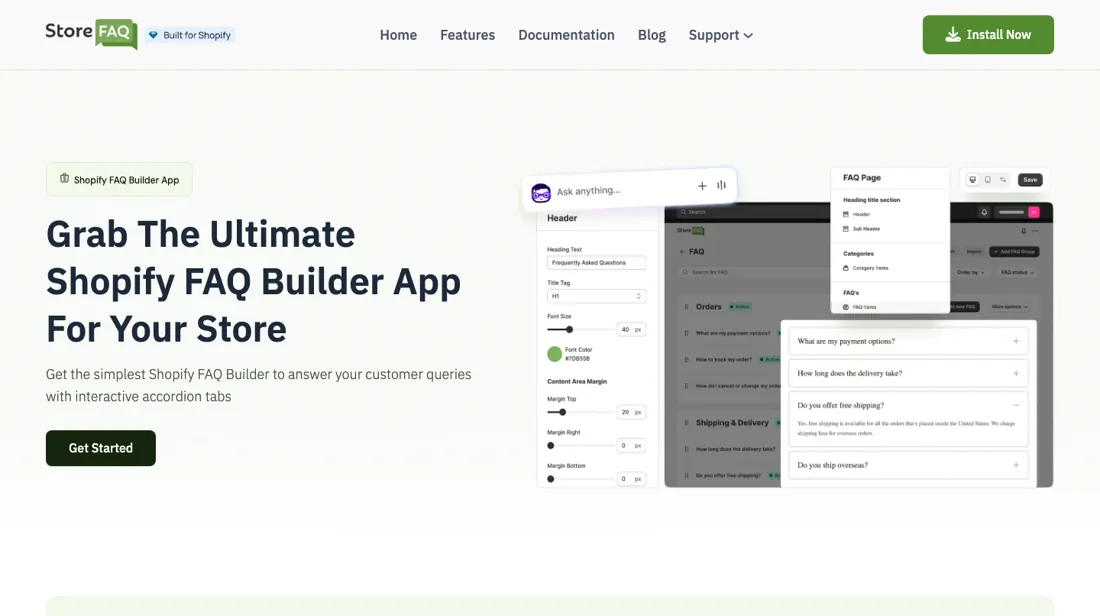Click the AI assistant avatar in Ask anything bar
The width and height of the screenshot is (1100, 616).
pyautogui.click(x=541, y=193)
